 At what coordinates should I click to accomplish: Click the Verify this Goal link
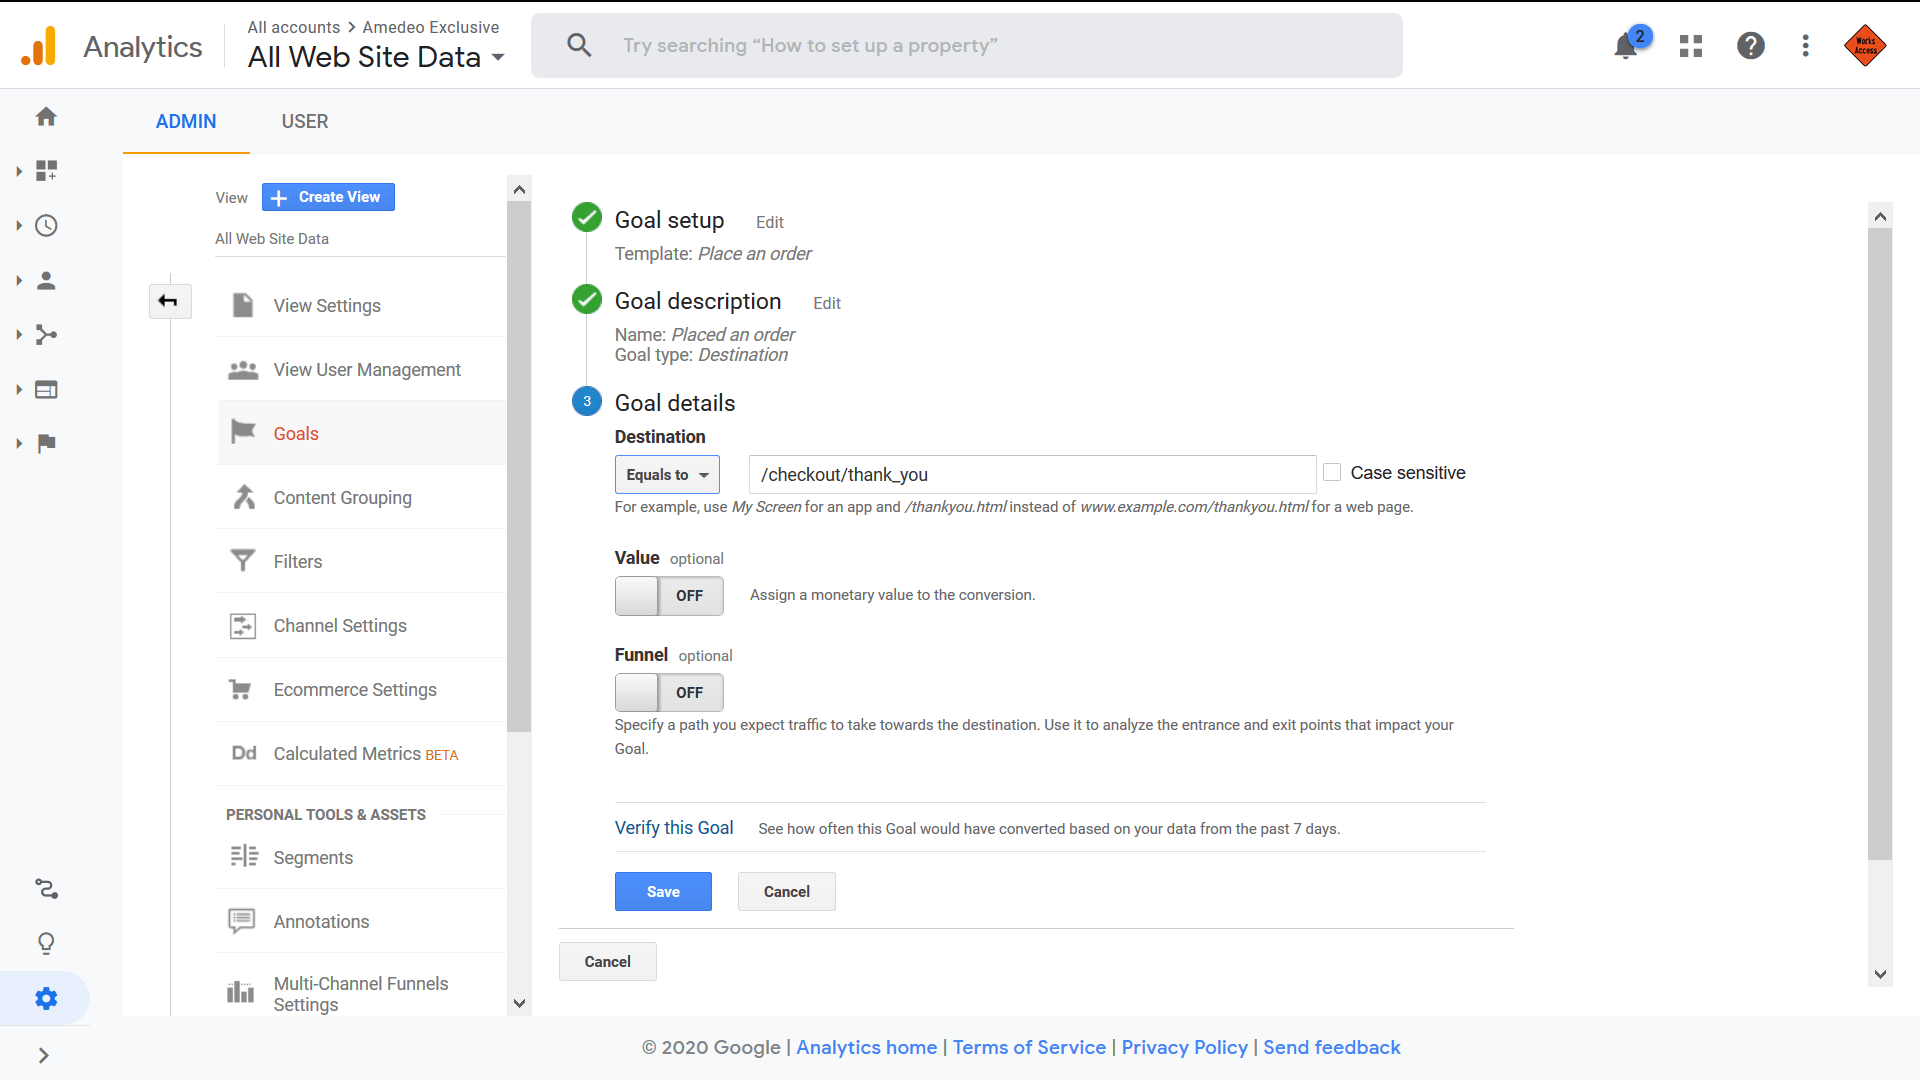674,827
